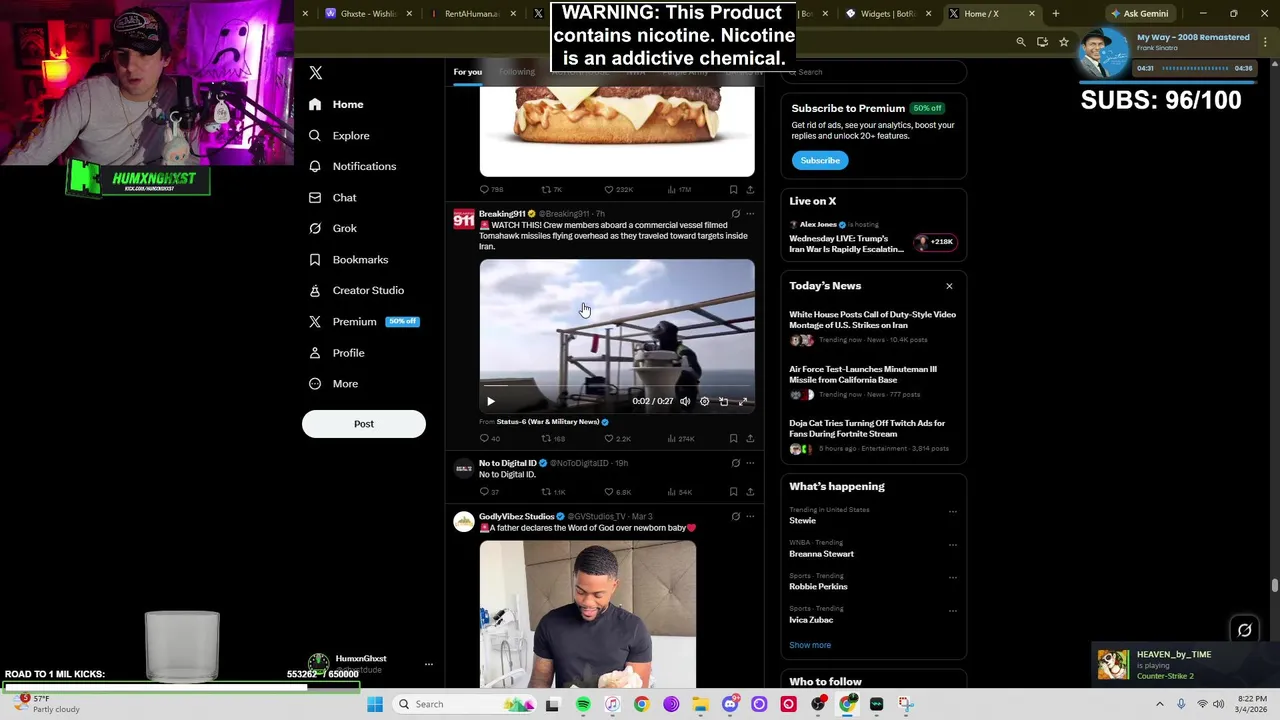Open more options for Ivica Zubac trend
Screen dimensions: 1280x720
pos(952,611)
